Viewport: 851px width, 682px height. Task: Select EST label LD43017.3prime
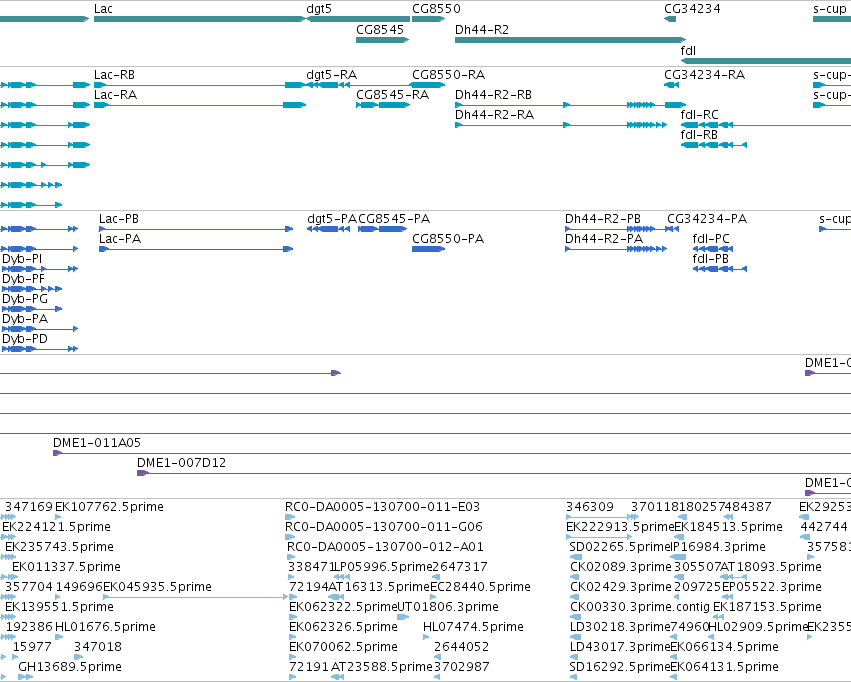[620, 647]
